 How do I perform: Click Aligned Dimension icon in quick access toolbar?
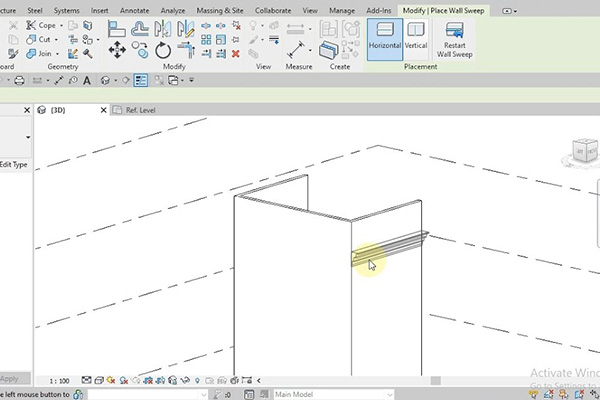point(59,80)
